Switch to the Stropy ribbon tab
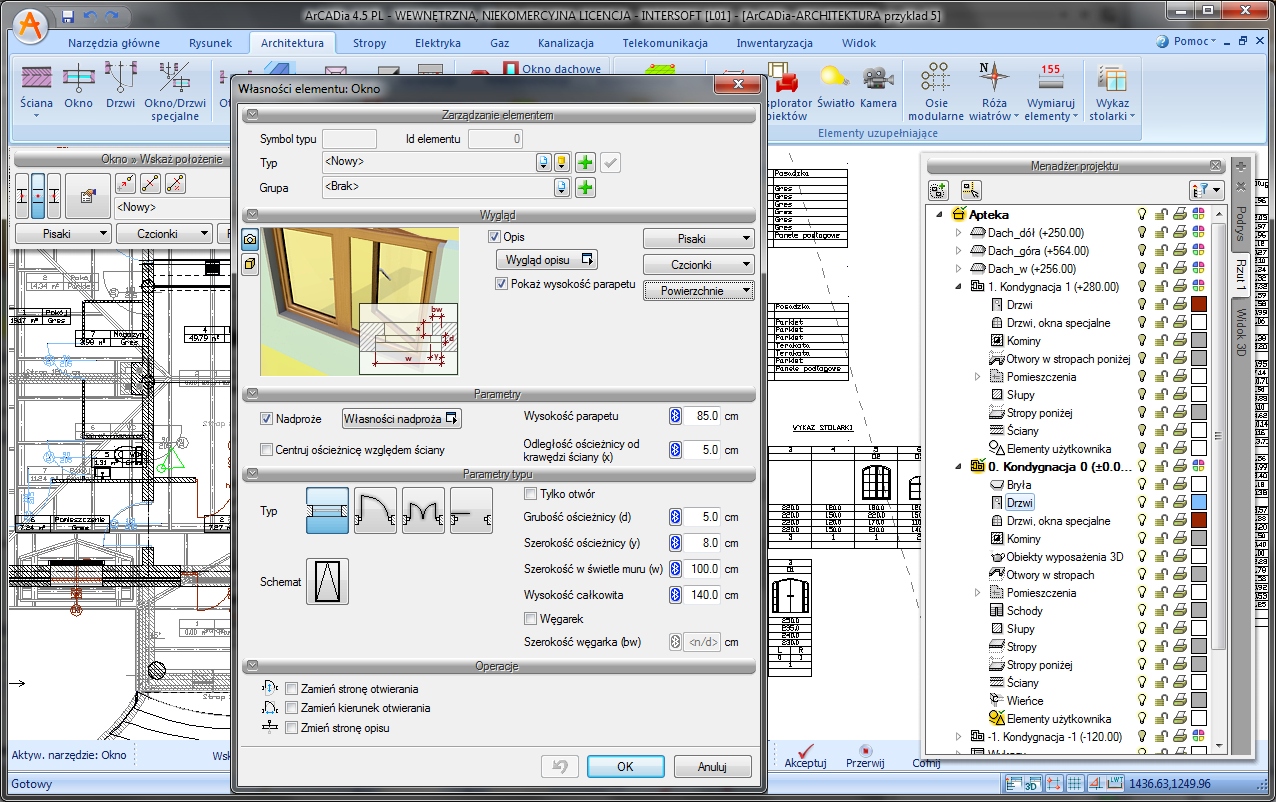This screenshot has width=1276, height=802. (x=369, y=43)
